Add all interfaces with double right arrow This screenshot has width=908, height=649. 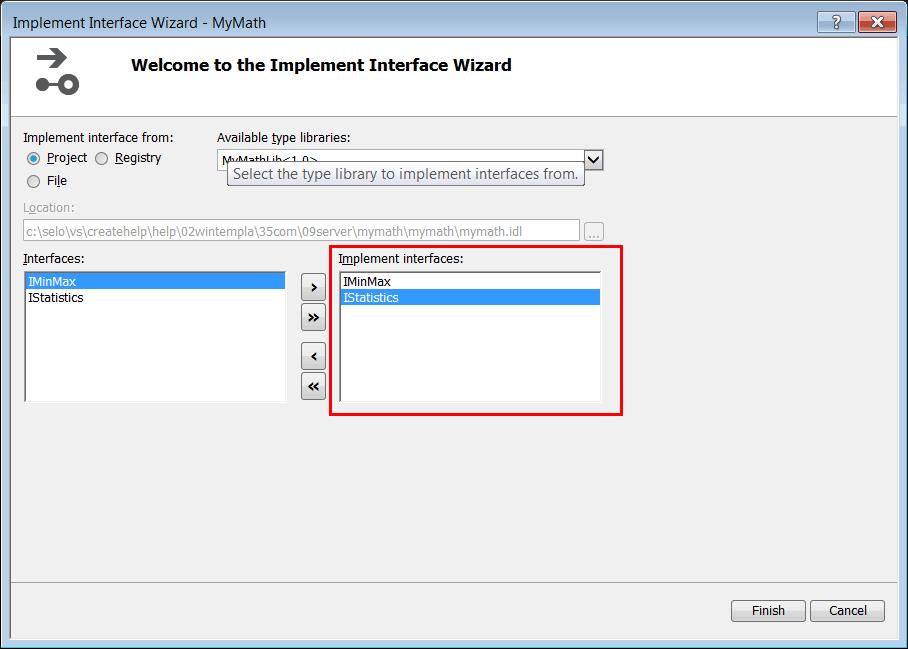tap(313, 317)
